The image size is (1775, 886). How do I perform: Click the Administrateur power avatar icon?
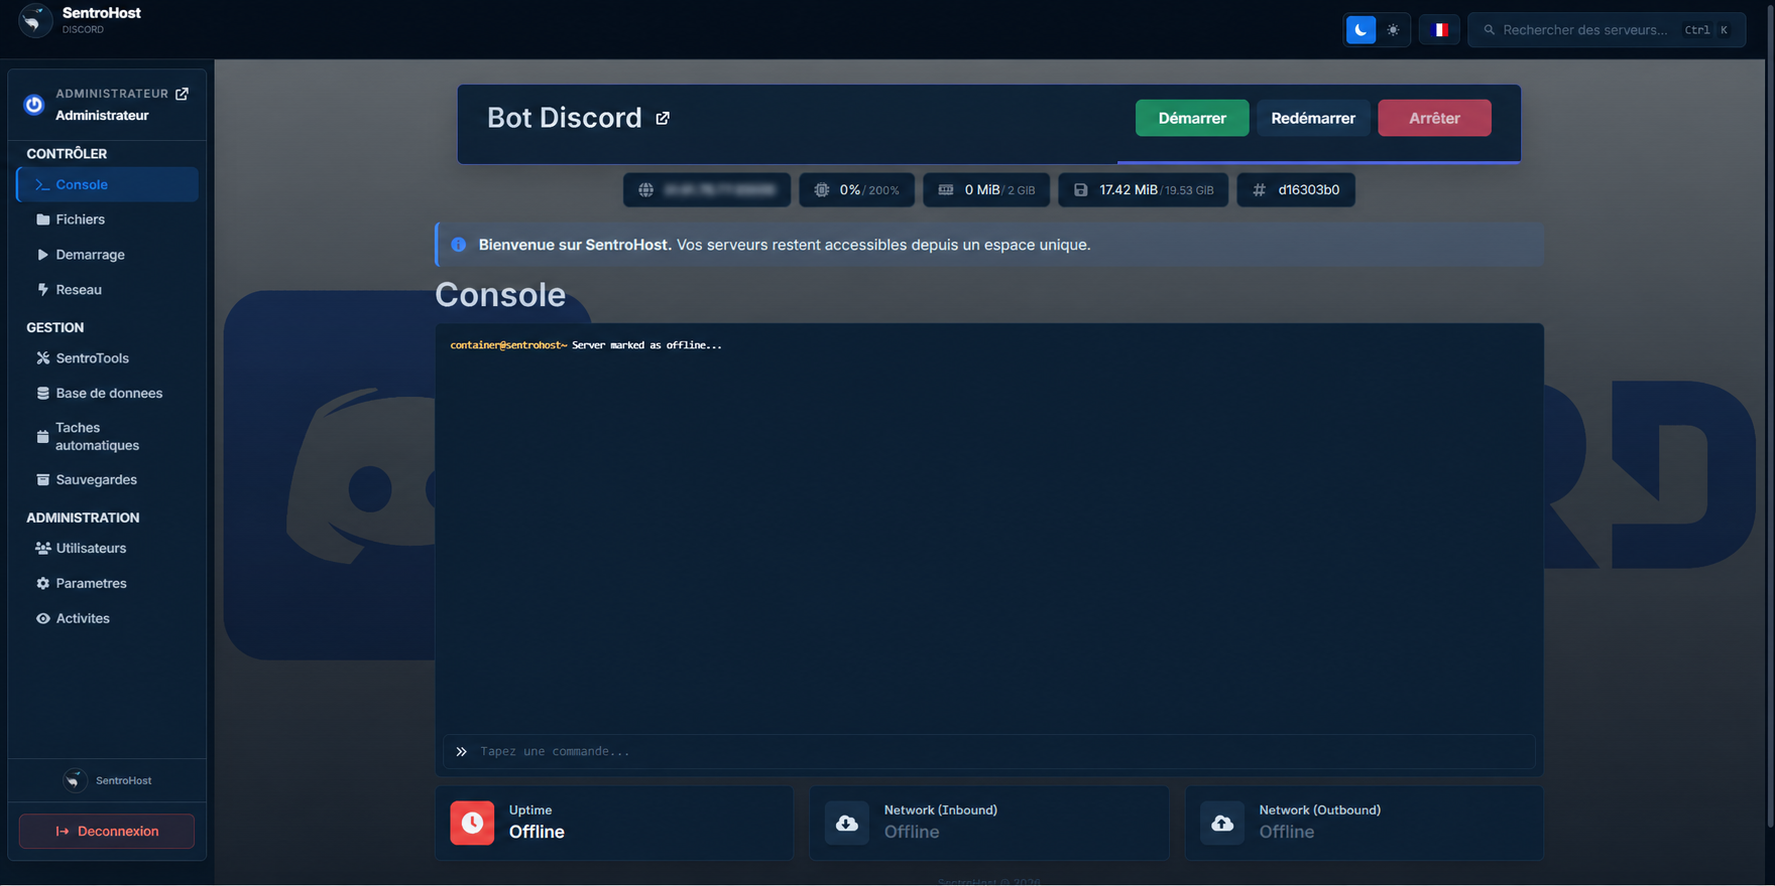coord(34,104)
